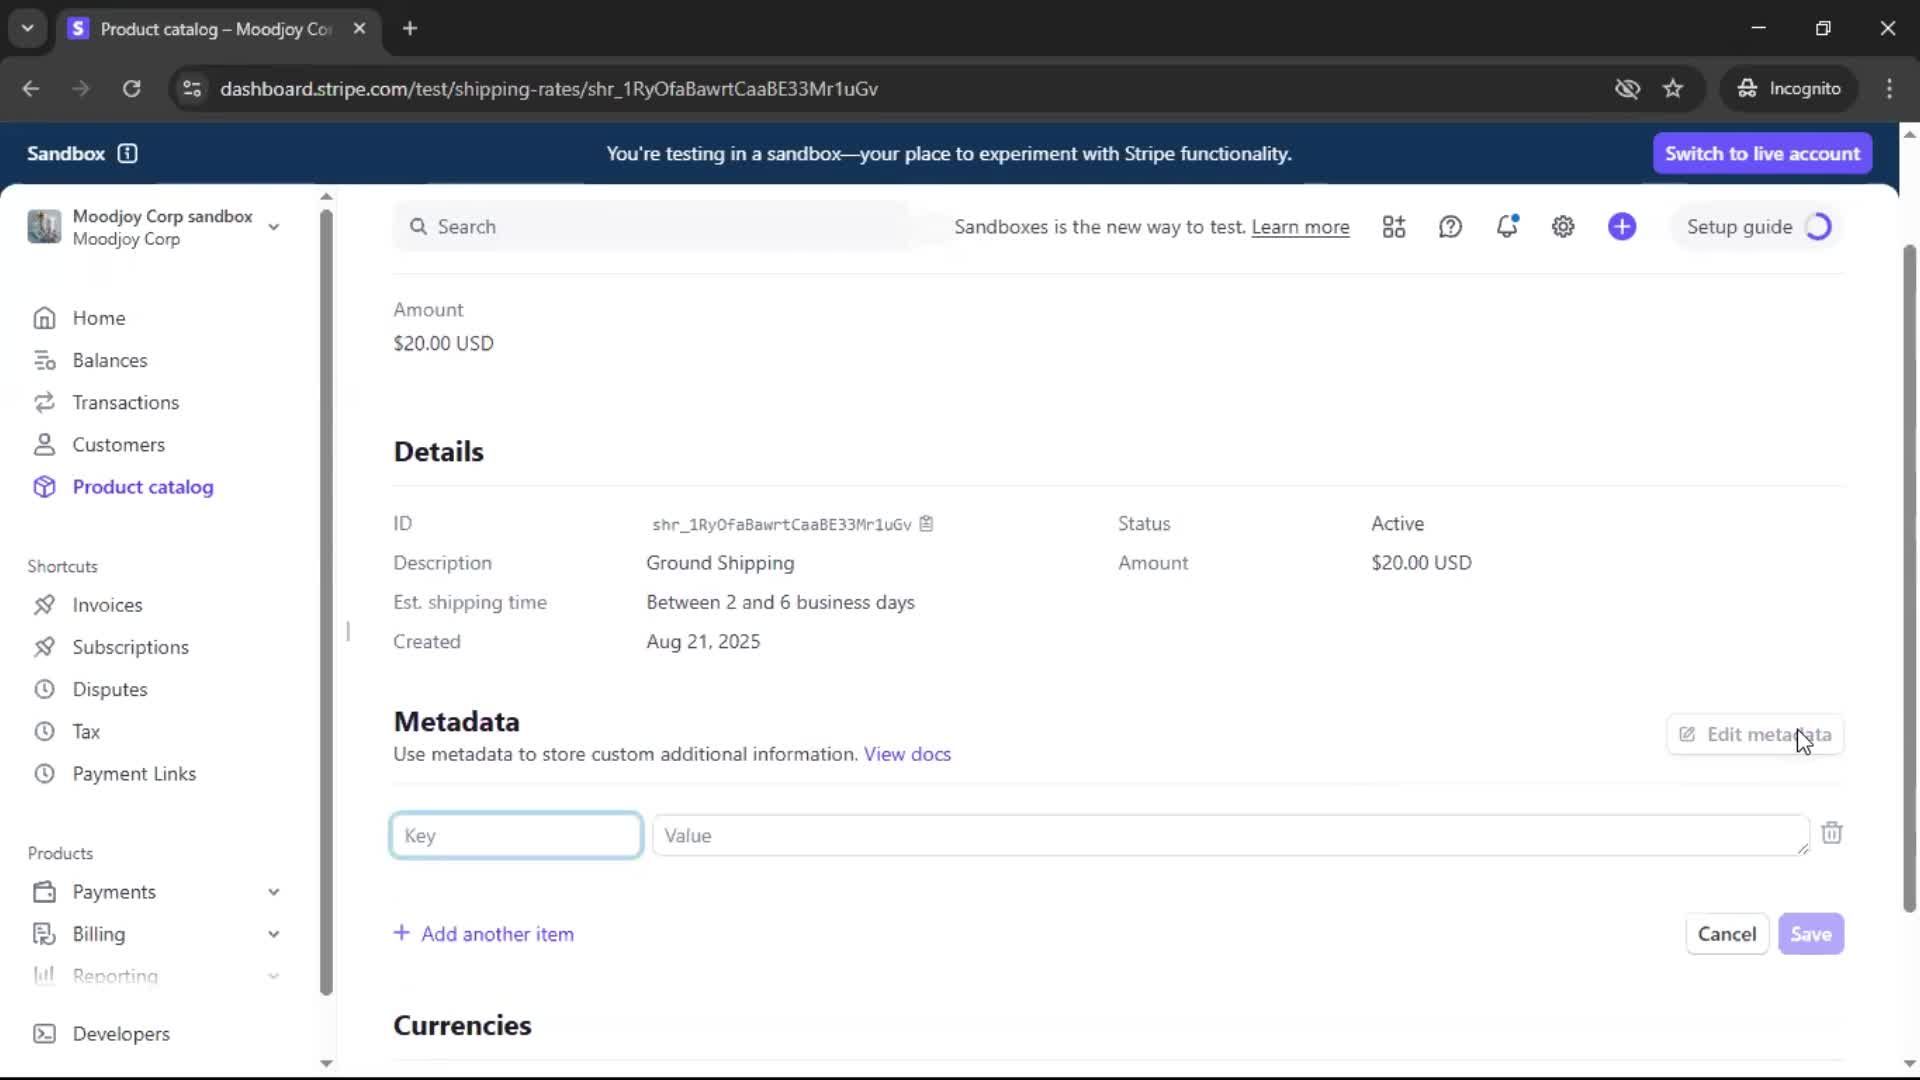Image resolution: width=1920 pixels, height=1080 pixels.
Task: Click the Sandbox info icon
Action: pyautogui.click(x=127, y=154)
